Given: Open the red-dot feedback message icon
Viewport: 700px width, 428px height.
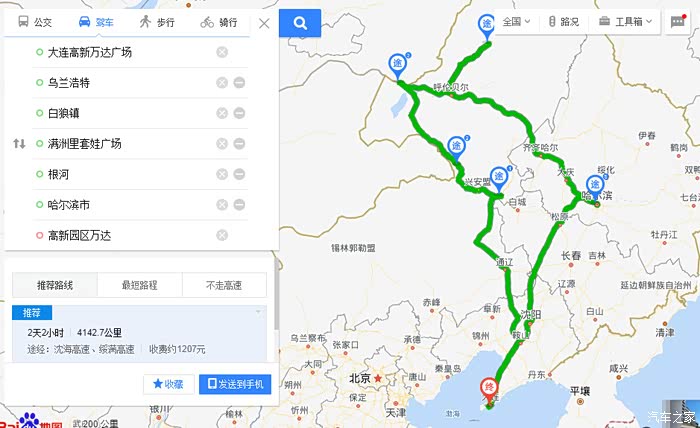Looking at the screenshot, I should click(678, 21).
